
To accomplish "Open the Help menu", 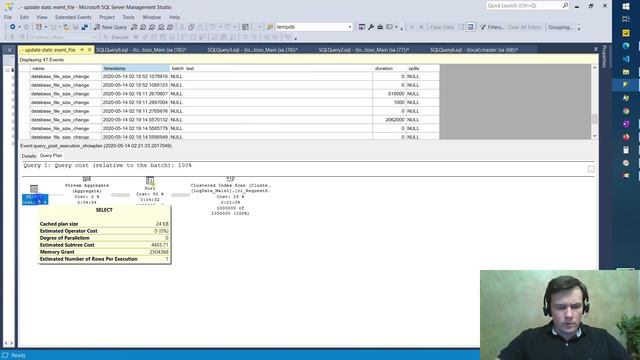I will [175, 17].
